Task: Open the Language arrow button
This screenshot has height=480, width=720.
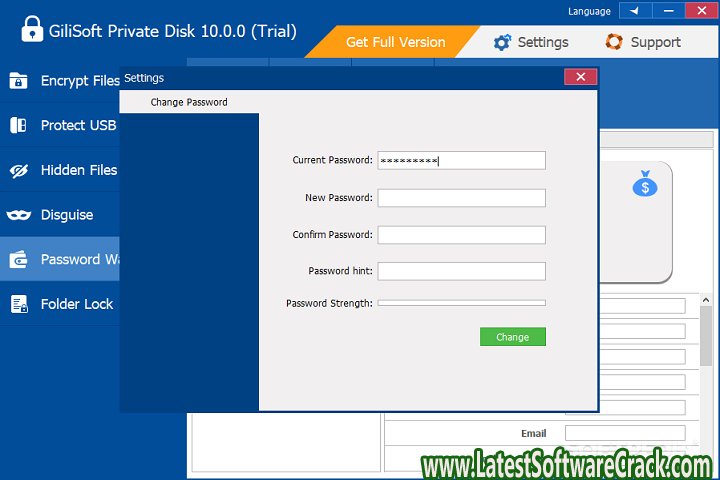Action: pos(636,11)
